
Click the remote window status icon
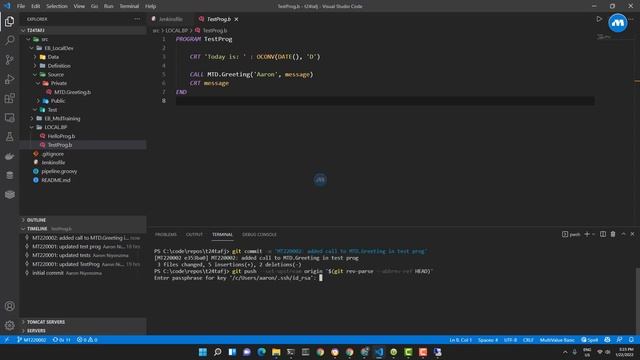point(7,340)
